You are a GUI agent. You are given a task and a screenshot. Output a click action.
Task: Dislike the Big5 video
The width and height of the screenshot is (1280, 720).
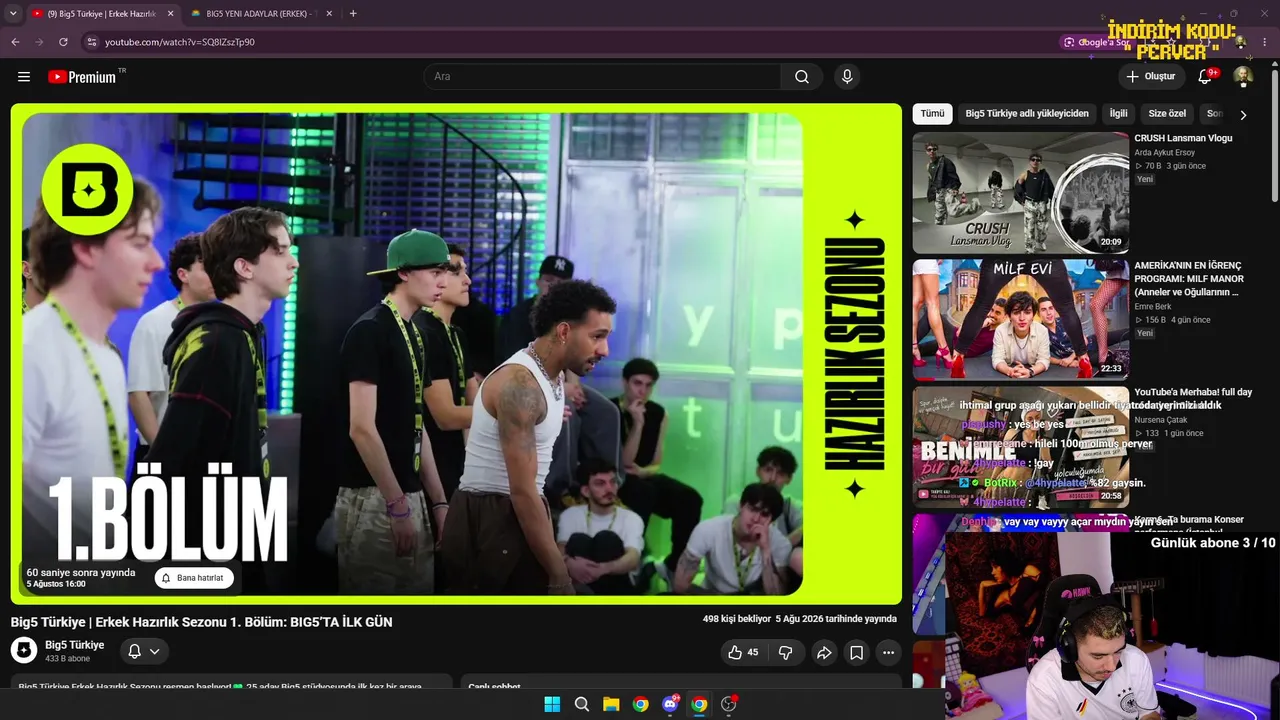coord(786,652)
